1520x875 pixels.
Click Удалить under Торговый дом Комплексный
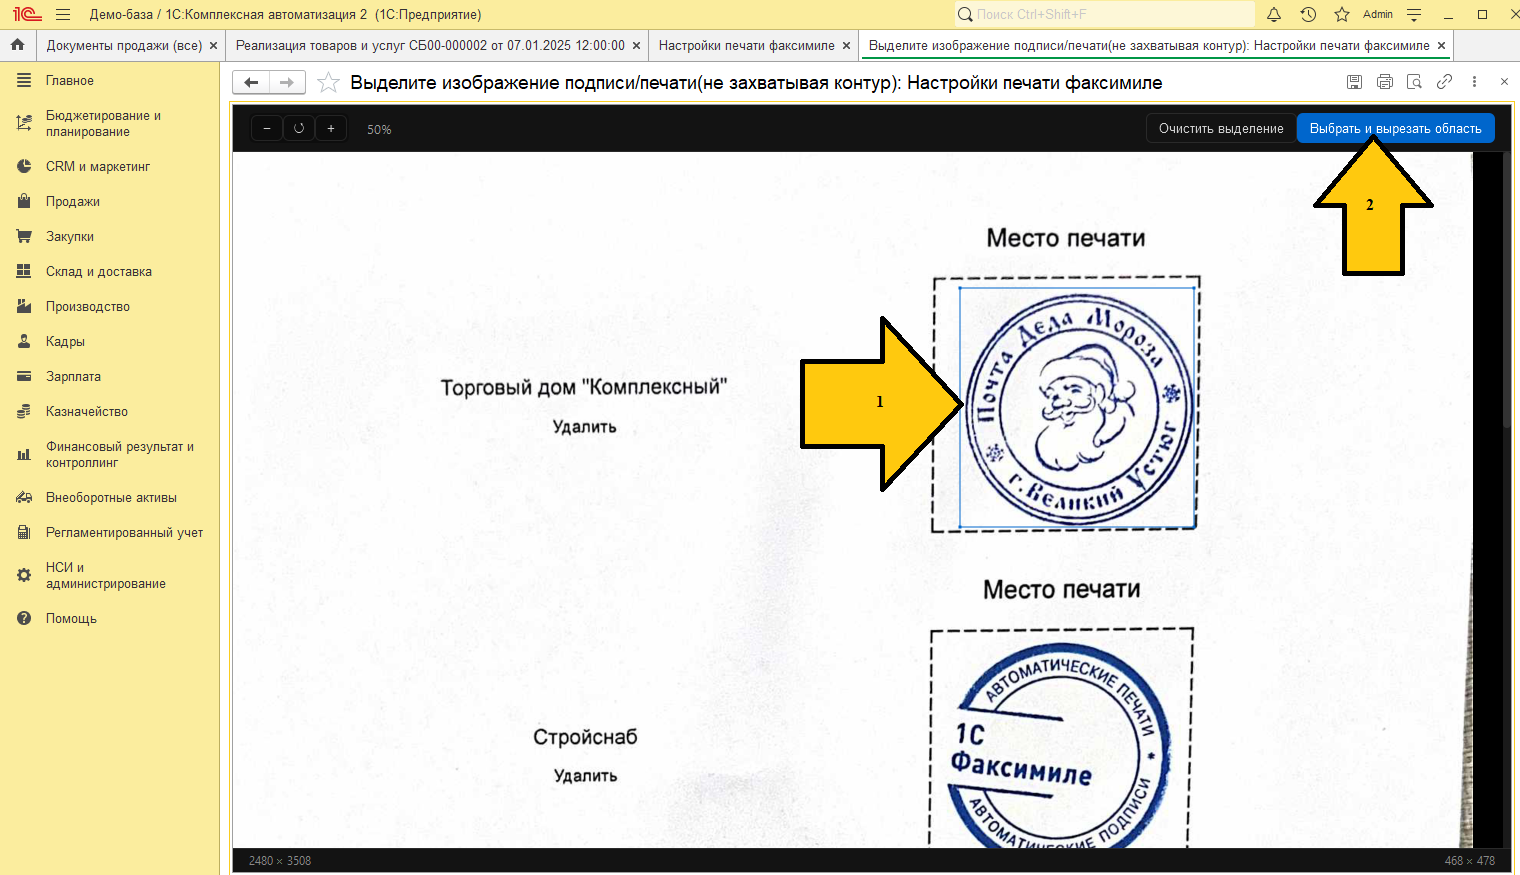click(x=585, y=427)
